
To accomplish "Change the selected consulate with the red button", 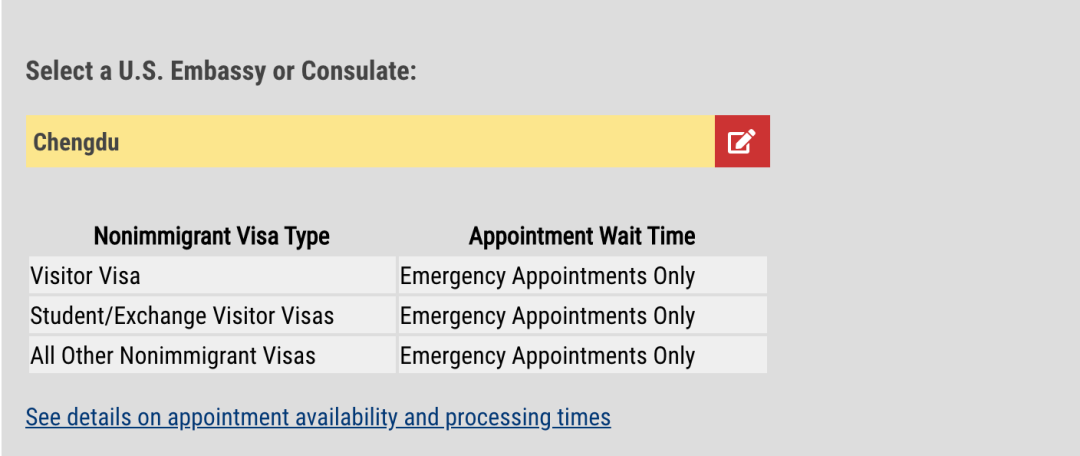I will point(742,141).
